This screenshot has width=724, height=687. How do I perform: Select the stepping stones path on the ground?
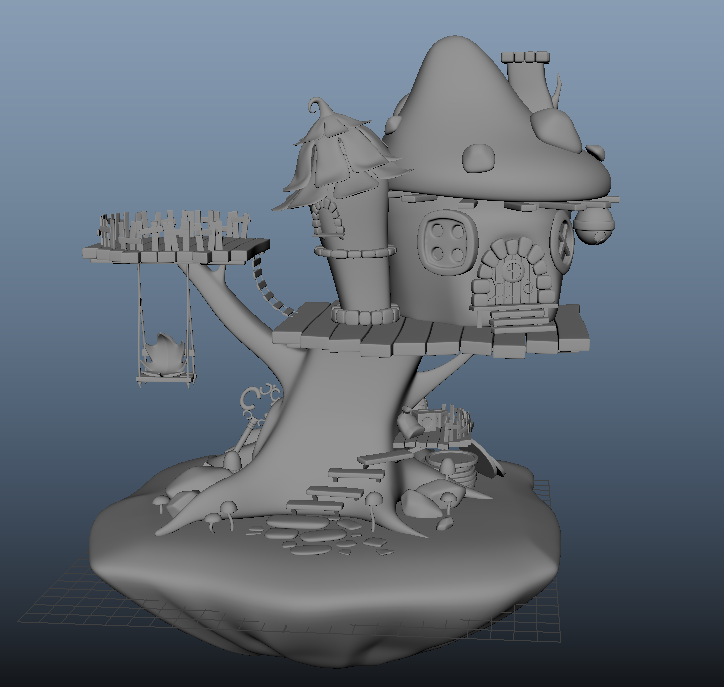tap(319, 536)
